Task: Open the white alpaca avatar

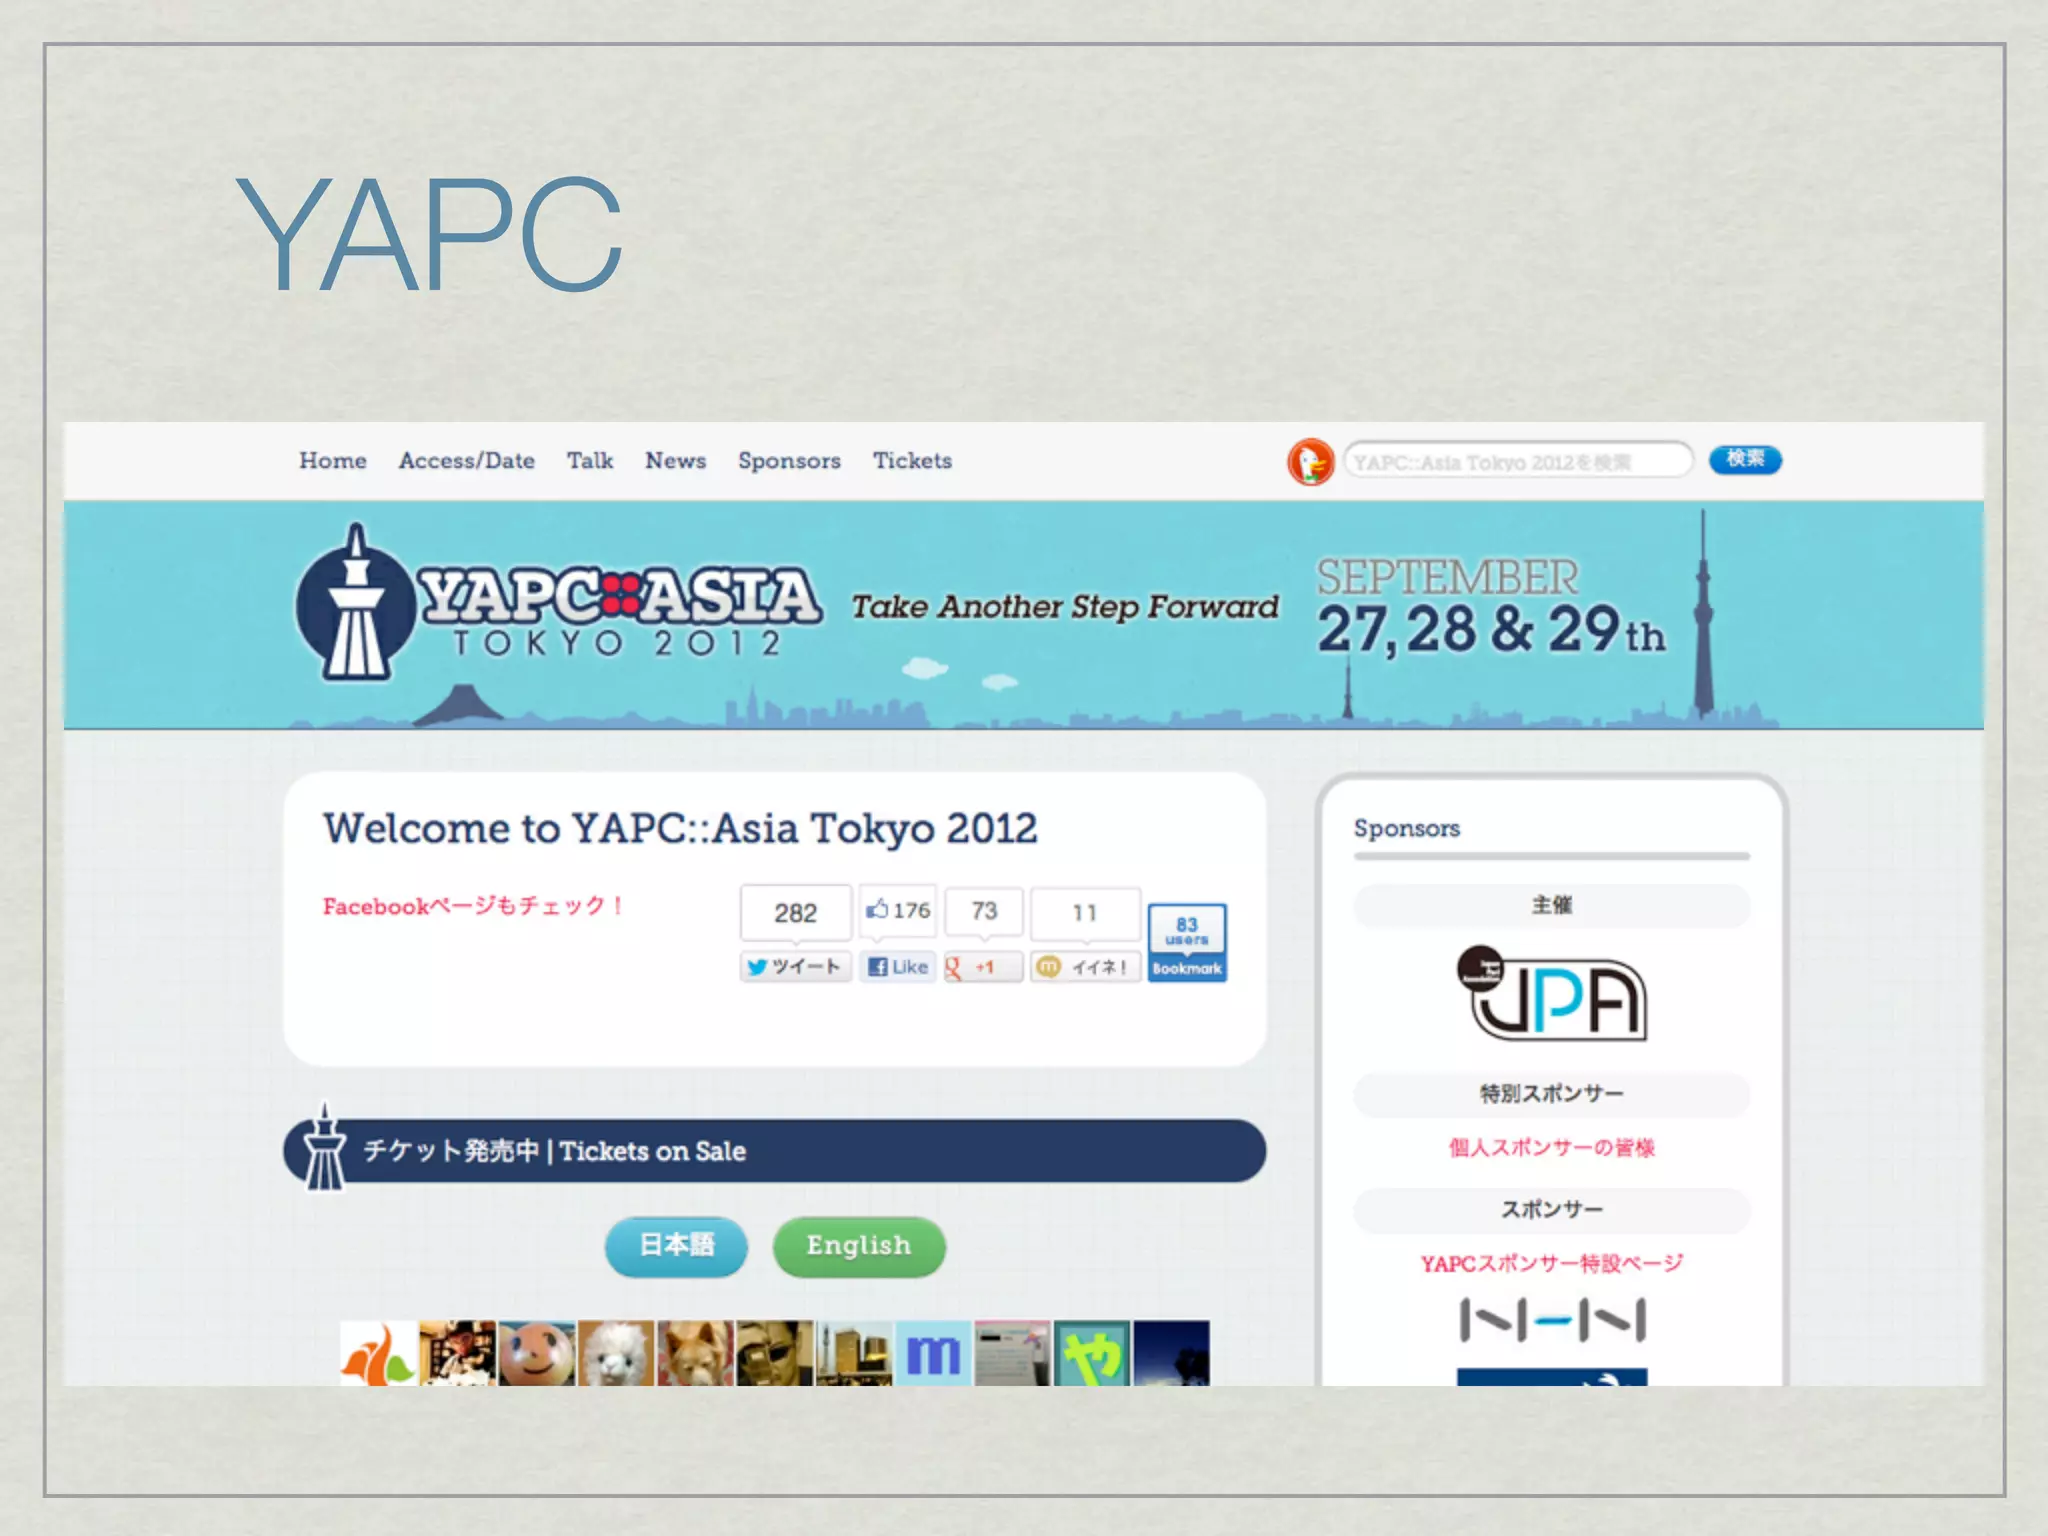Action: tap(616, 1353)
